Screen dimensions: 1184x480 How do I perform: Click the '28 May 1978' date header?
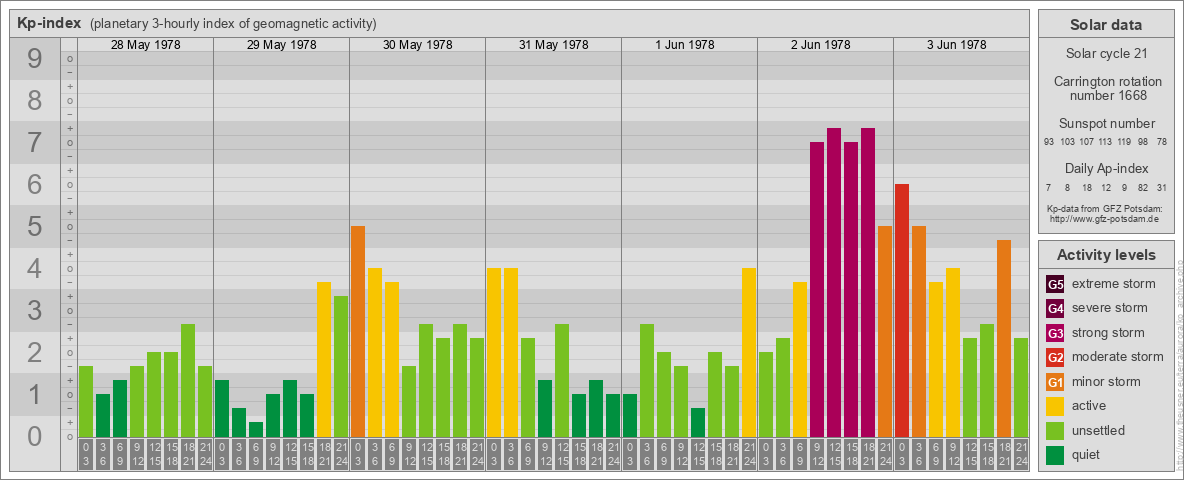tap(146, 45)
